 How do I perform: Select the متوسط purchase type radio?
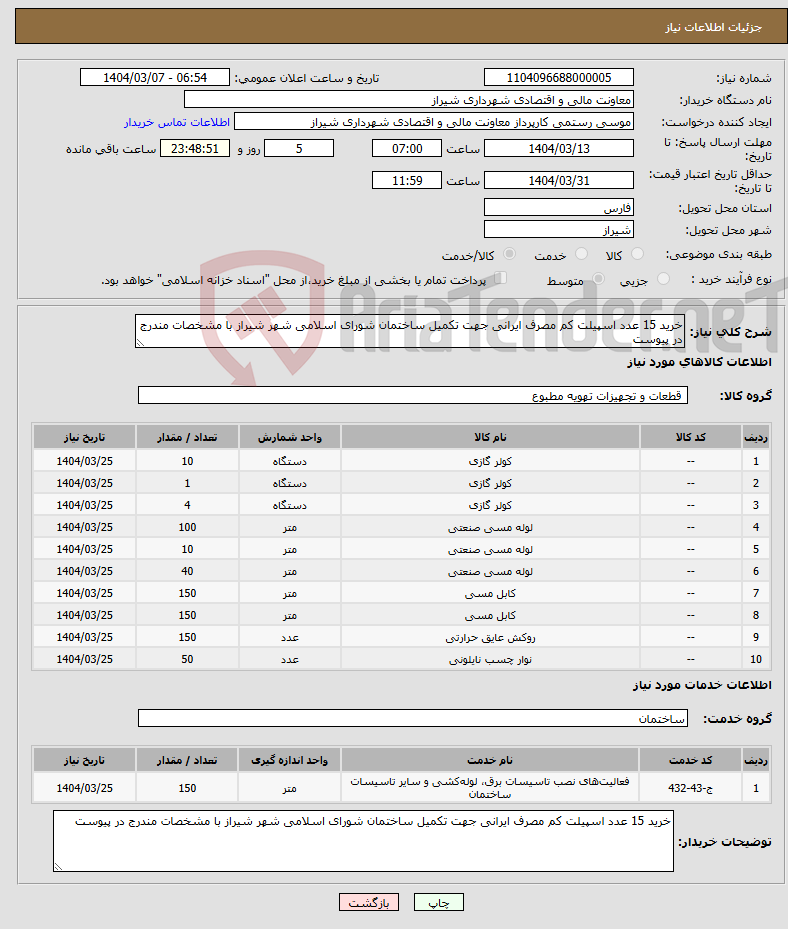599,278
